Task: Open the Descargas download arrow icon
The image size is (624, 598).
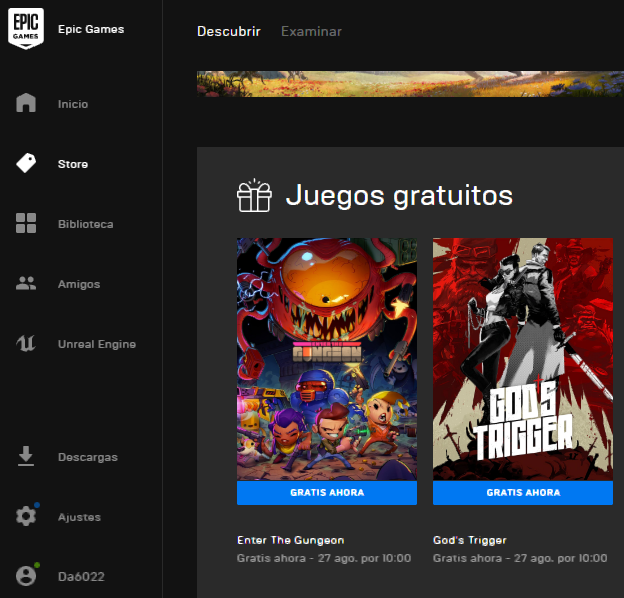Action: click(26, 456)
